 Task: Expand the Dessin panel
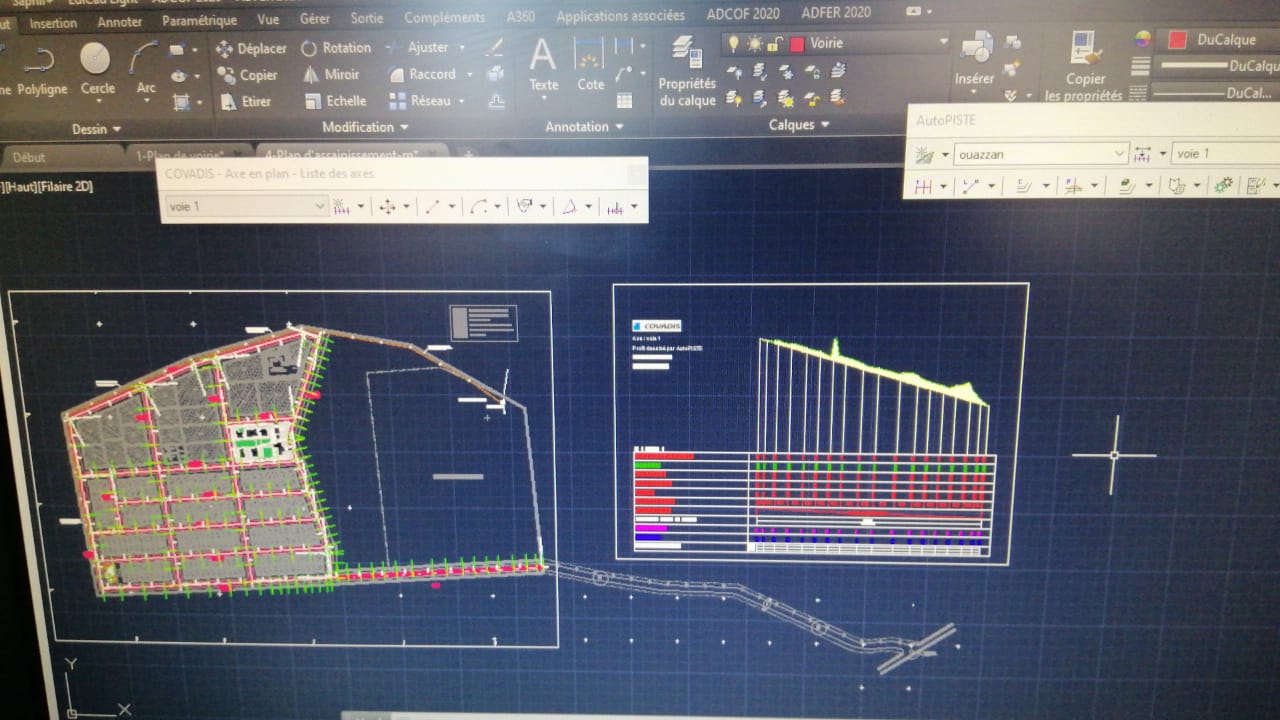pyautogui.click(x=96, y=129)
